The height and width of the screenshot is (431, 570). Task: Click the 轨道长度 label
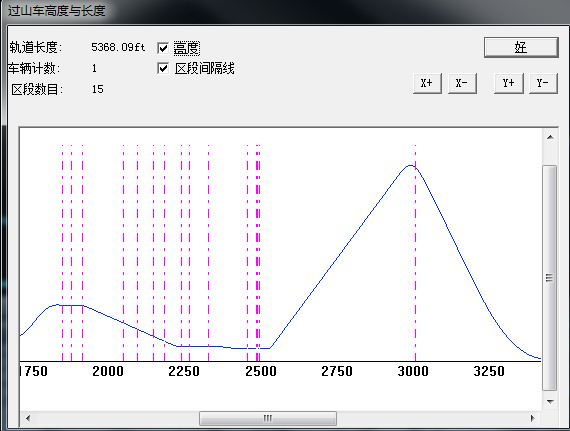(x=36, y=47)
